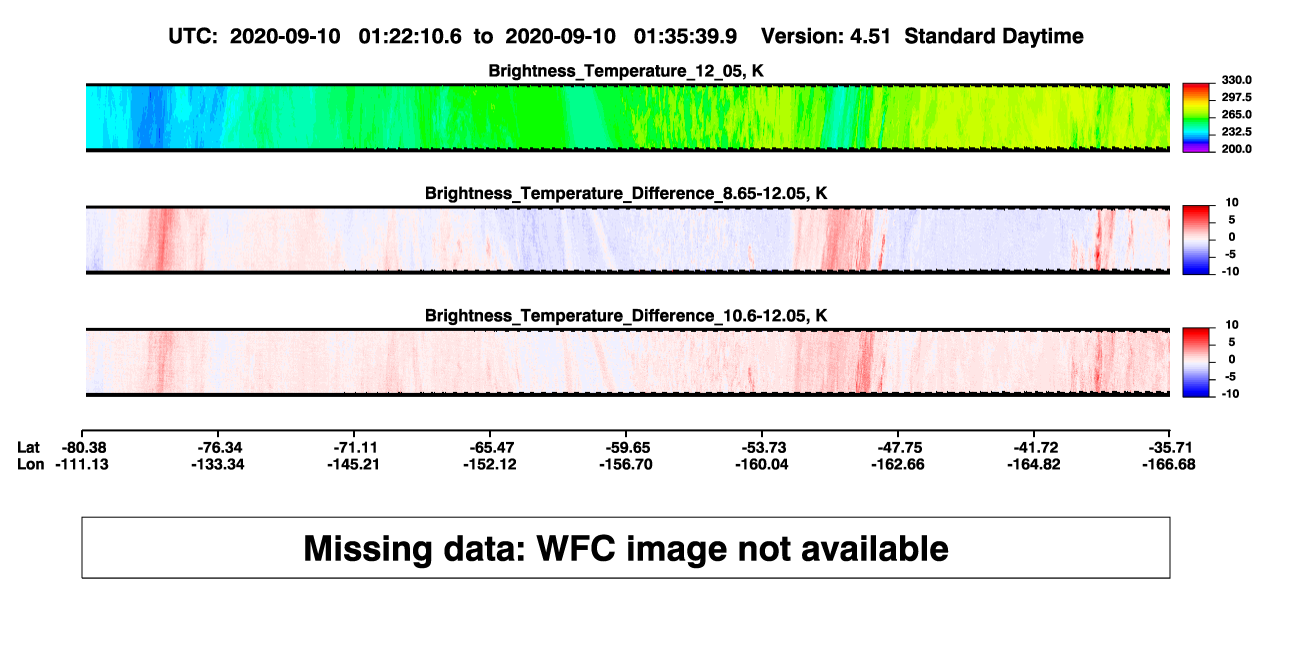Click latitude value -71.11
The width and height of the screenshot is (1300, 667).
(356, 447)
